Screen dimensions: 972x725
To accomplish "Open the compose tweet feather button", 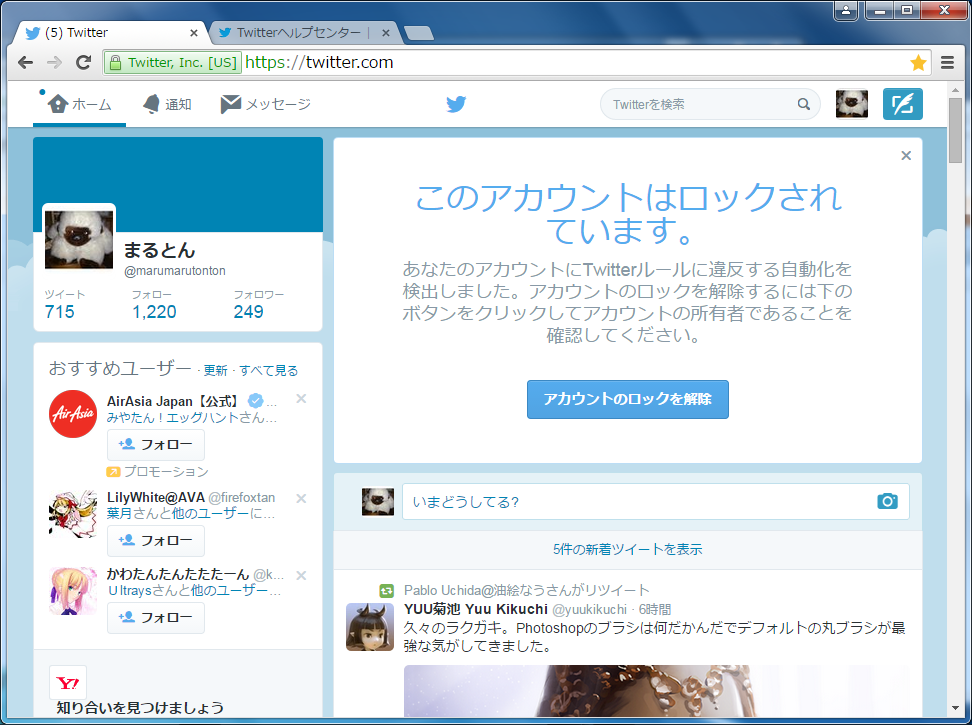I will pos(903,104).
